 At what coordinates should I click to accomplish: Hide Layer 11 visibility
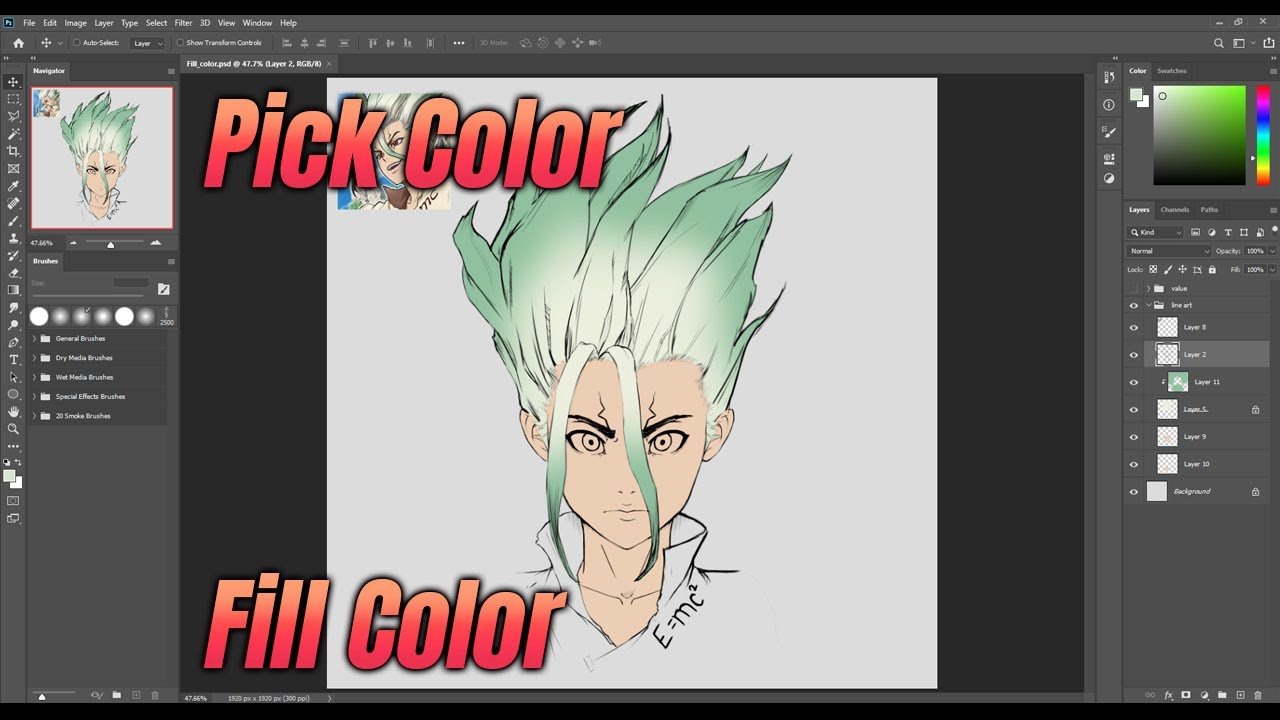click(x=1133, y=382)
